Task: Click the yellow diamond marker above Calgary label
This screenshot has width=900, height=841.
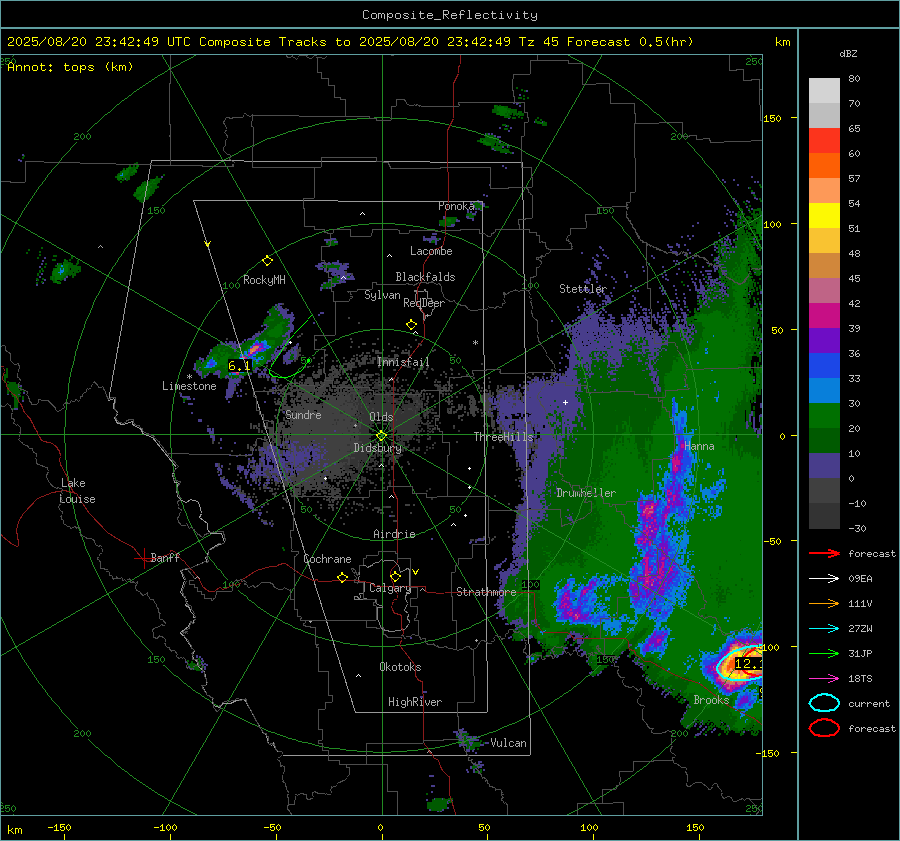Action: tap(395, 576)
